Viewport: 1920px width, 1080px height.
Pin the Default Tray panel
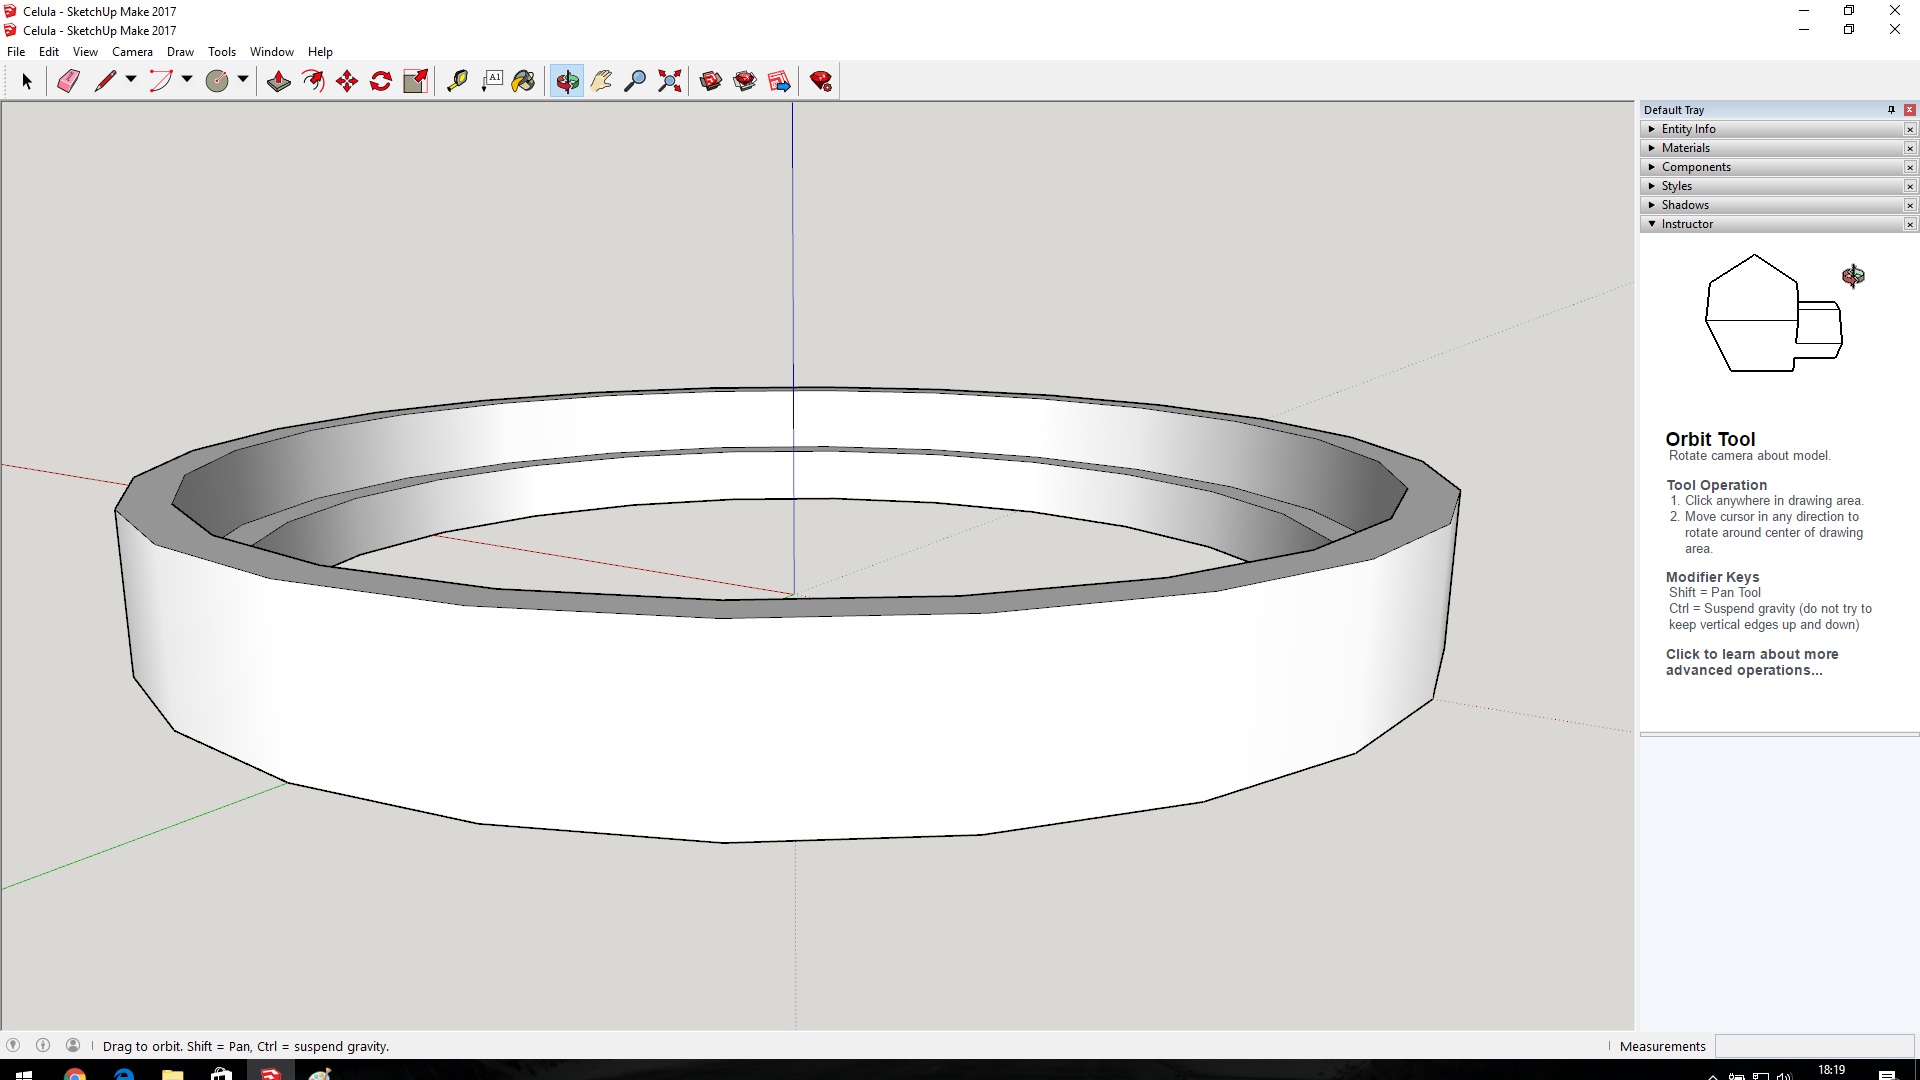tap(1891, 110)
